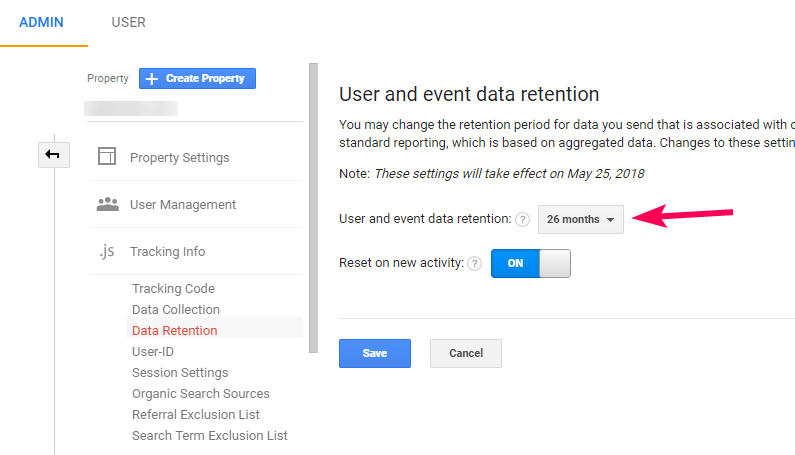Click the blurred property name selector
795x455 pixels.
tap(131, 109)
